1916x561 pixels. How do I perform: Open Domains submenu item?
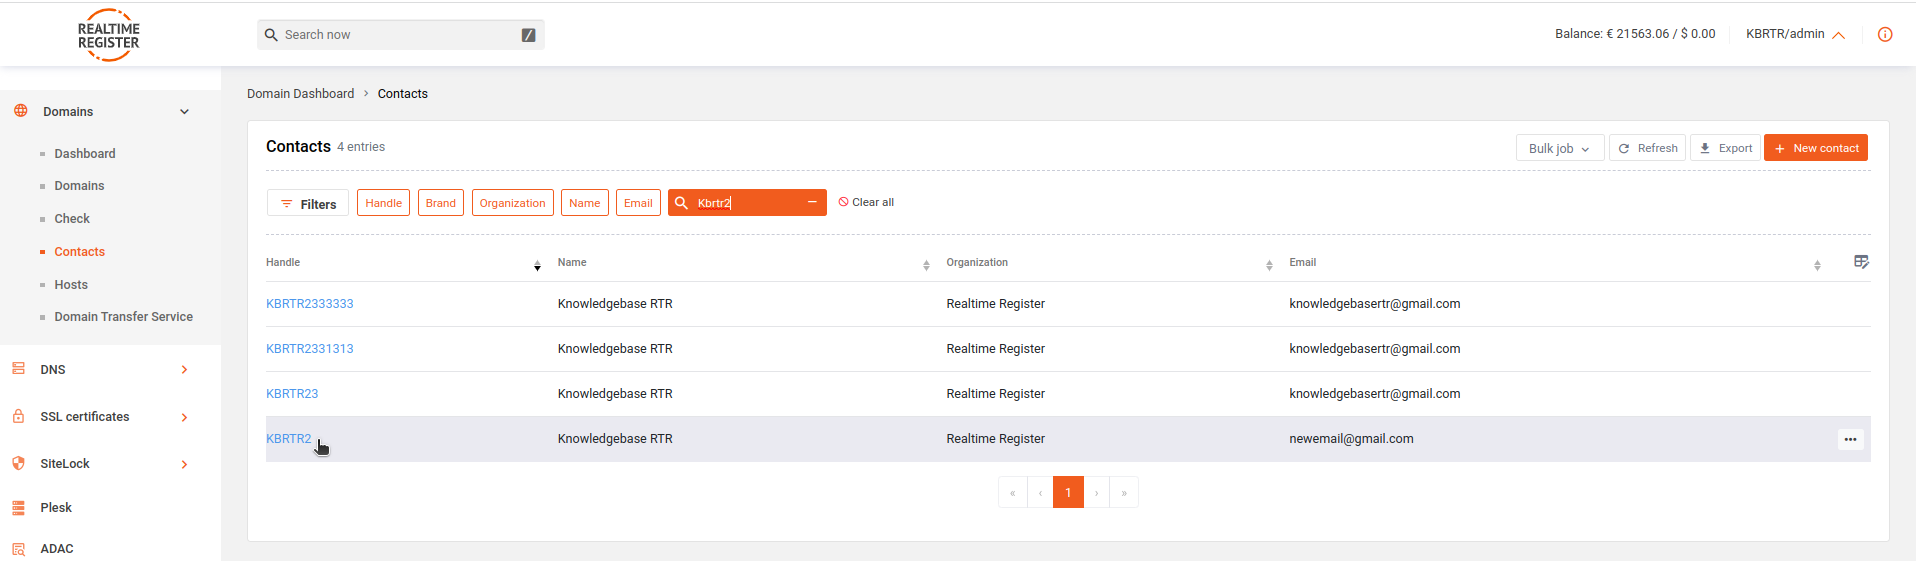click(79, 186)
